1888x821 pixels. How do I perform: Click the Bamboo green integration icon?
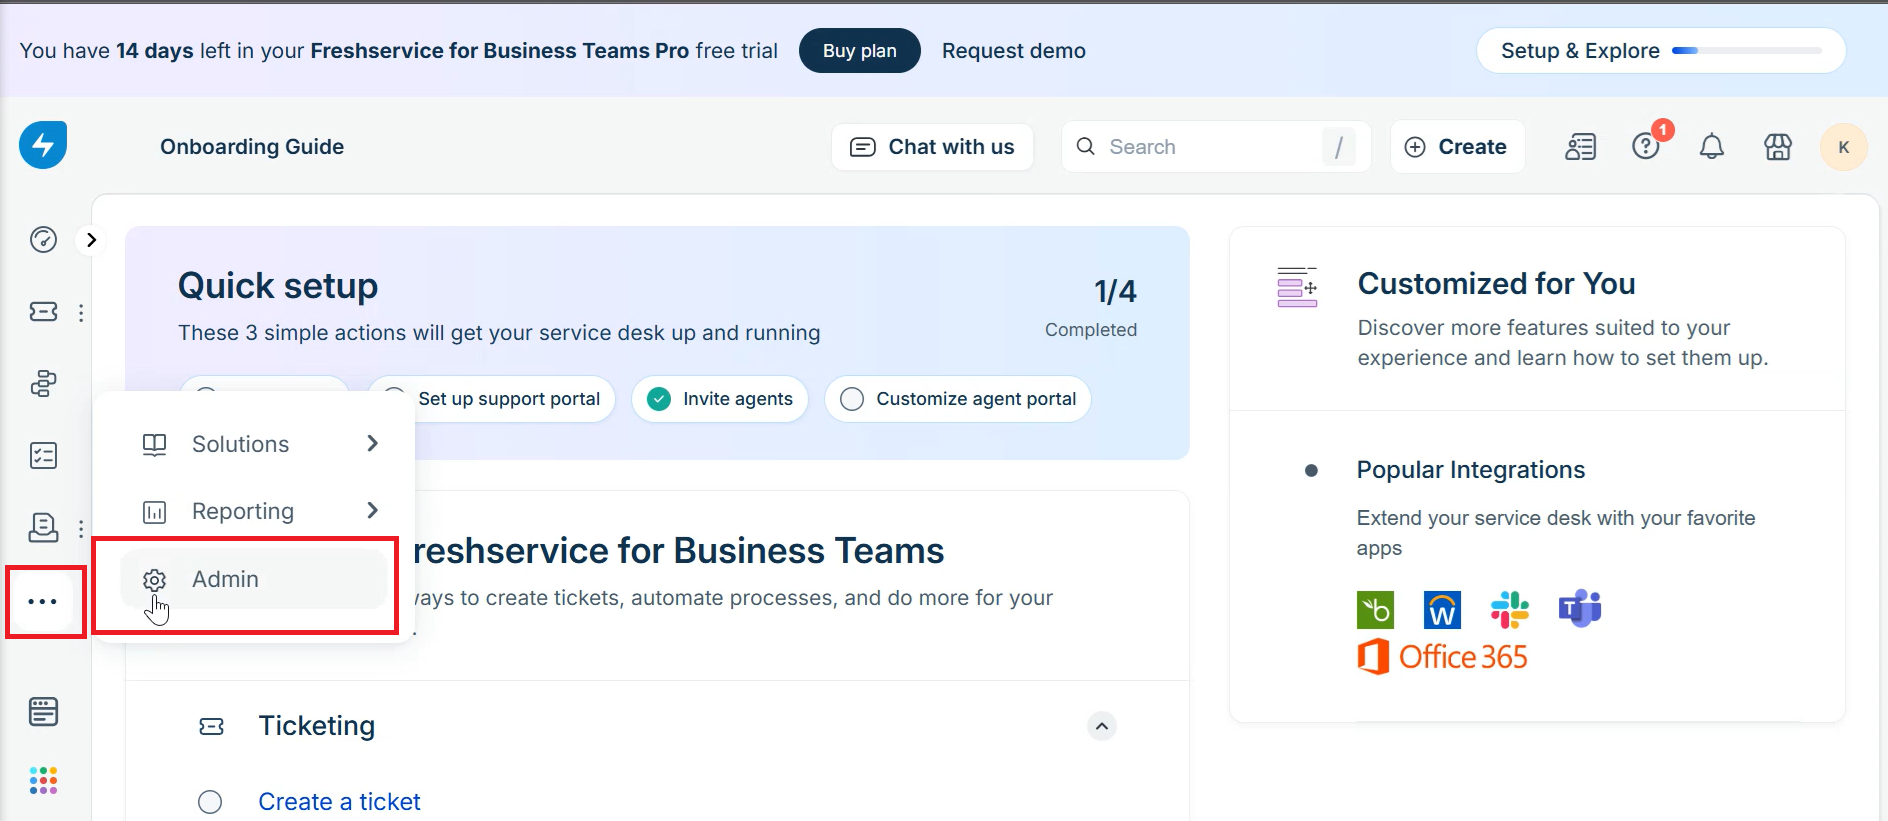click(1375, 610)
